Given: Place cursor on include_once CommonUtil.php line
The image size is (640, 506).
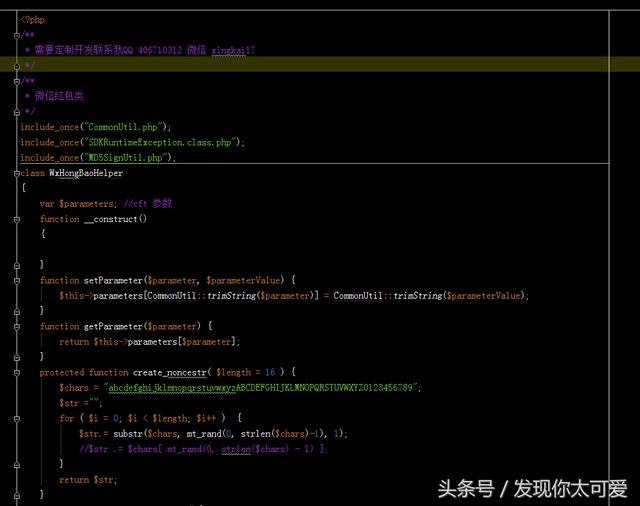Looking at the screenshot, I should [96, 127].
